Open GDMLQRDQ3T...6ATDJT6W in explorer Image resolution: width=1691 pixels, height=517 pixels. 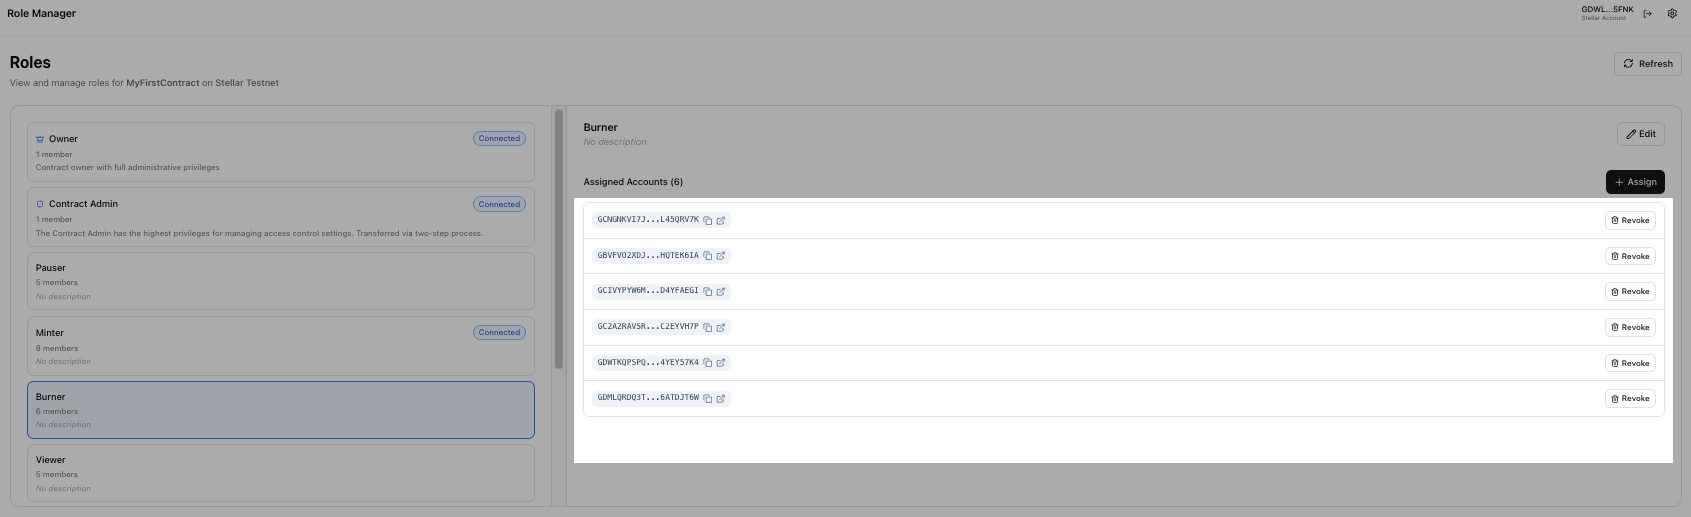(x=720, y=399)
